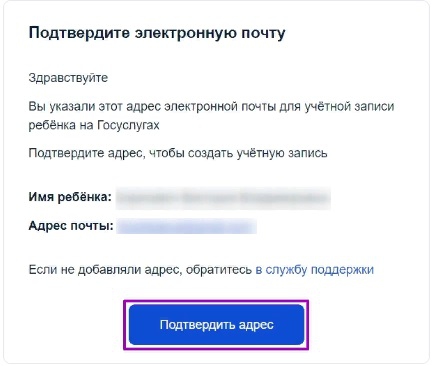Click the heading Подтвердите электронную почту

[157, 33]
